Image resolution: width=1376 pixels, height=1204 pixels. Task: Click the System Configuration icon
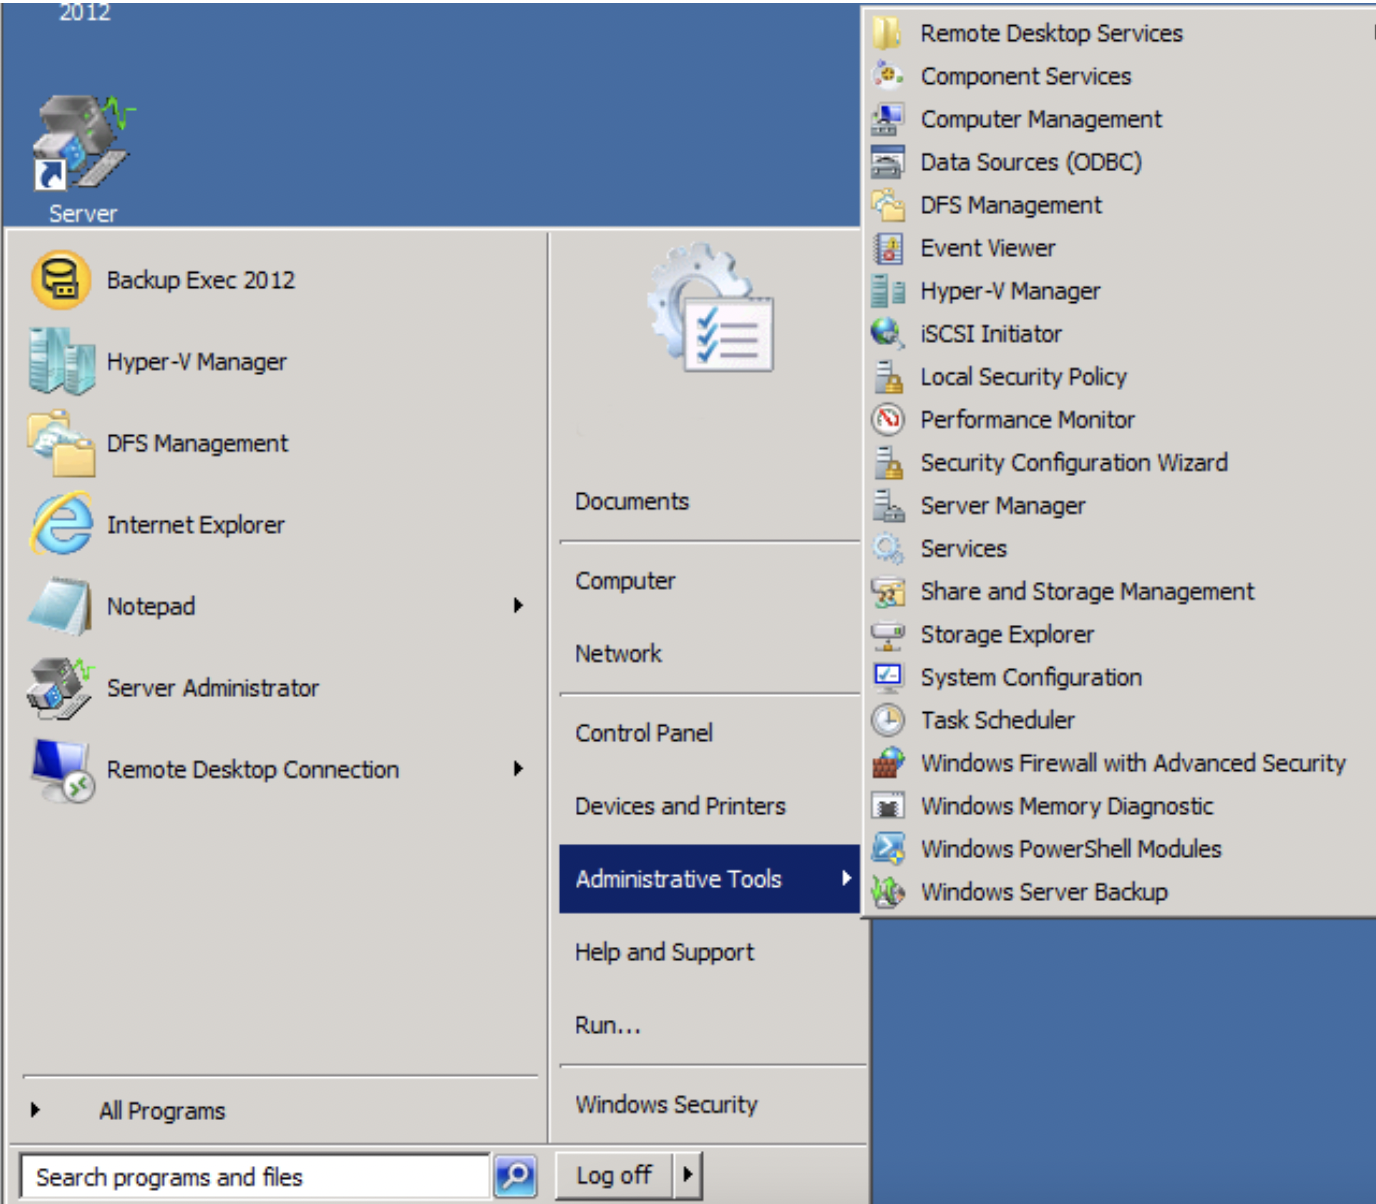point(887,677)
